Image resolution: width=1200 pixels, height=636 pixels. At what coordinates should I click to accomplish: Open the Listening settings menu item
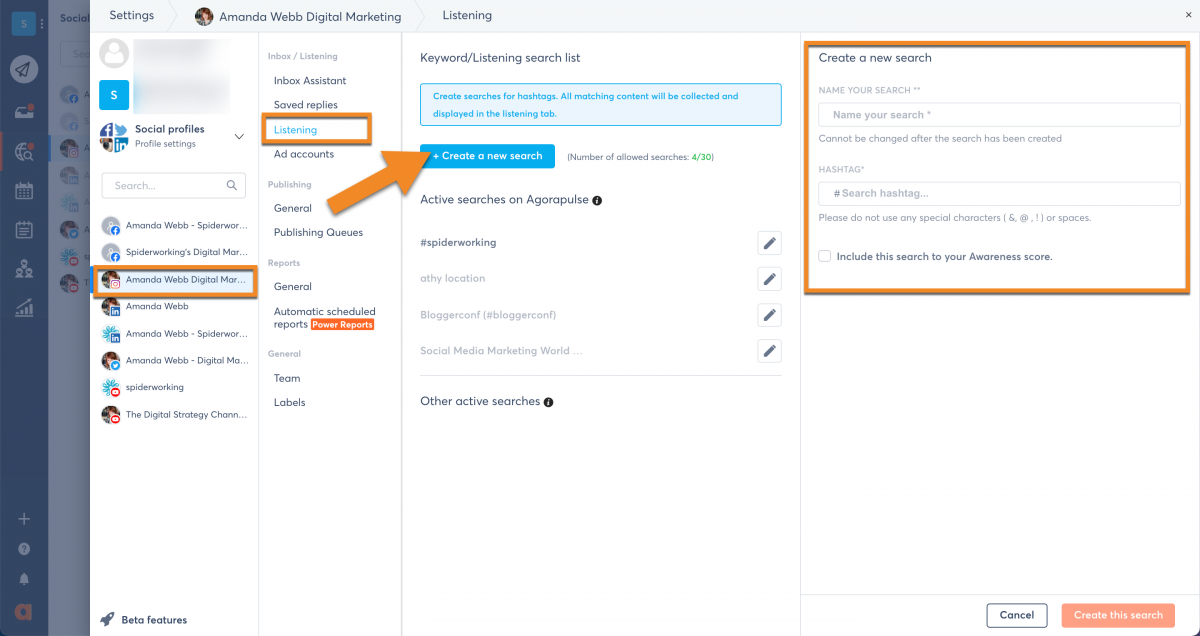[x=295, y=130]
